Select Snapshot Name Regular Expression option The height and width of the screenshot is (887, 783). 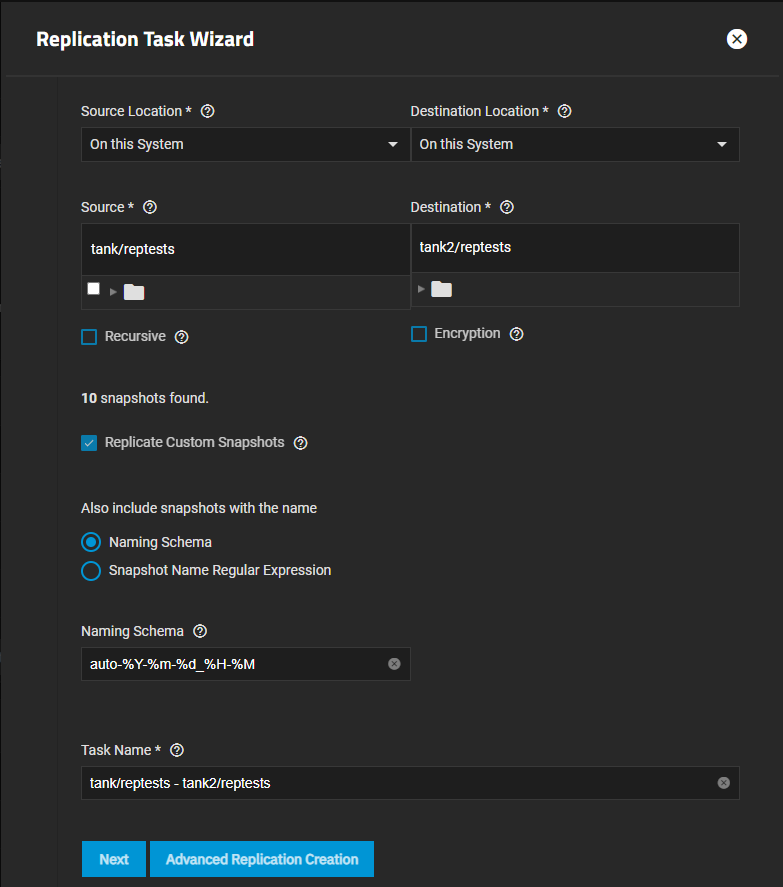point(91,571)
